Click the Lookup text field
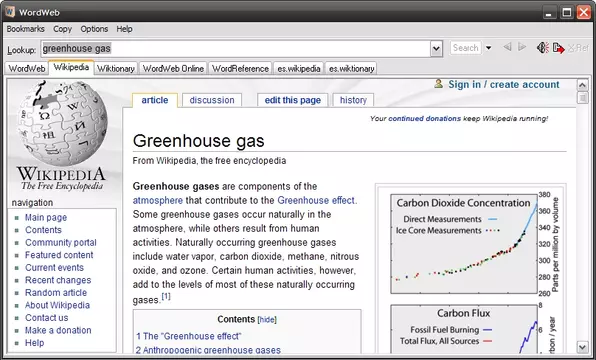The height and width of the screenshot is (360, 596). pyautogui.click(x=236, y=49)
